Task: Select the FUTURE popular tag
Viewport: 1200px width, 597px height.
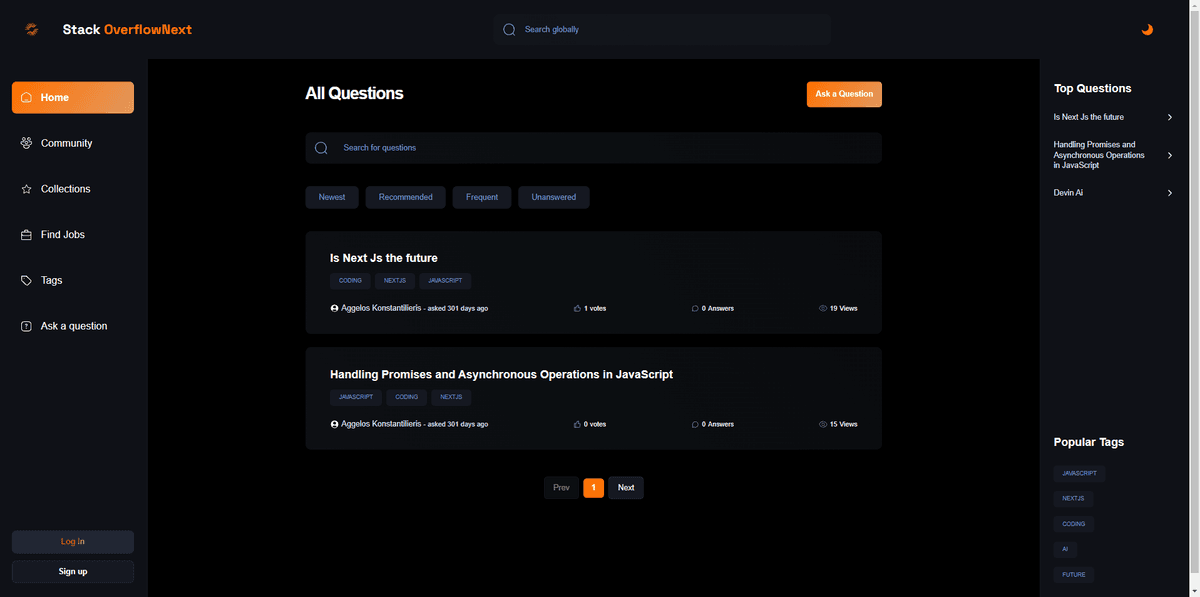Action: point(1073,575)
